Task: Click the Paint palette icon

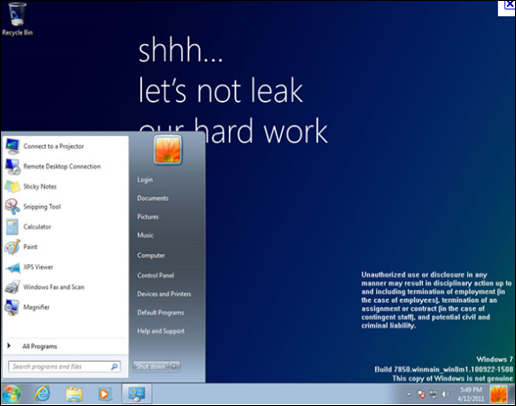Action: (13, 247)
